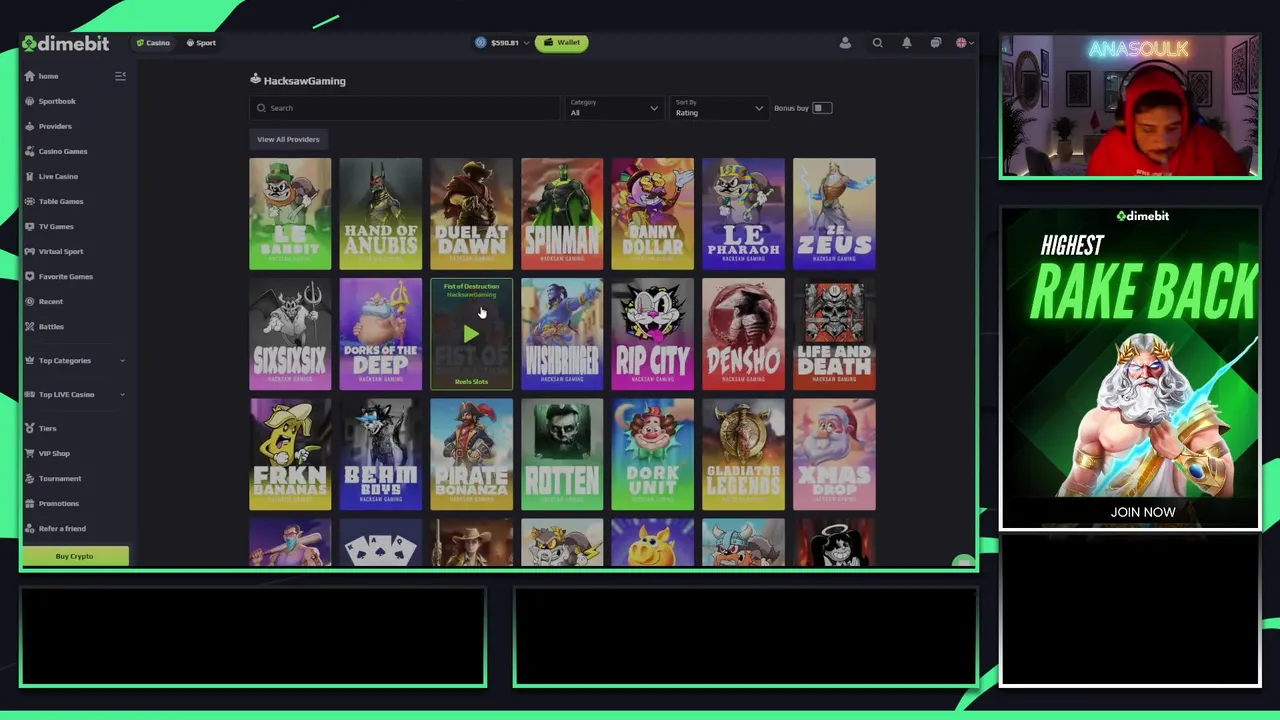This screenshot has height=720, width=1280.
Task: Open the Rip City game thumbnail
Action: pyautogui.click(x=652, y=334)
